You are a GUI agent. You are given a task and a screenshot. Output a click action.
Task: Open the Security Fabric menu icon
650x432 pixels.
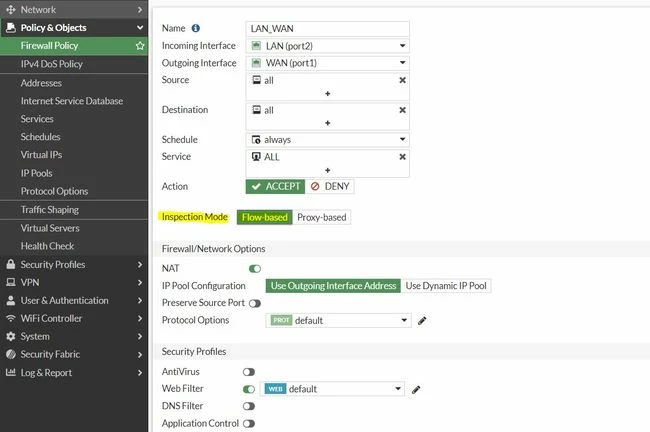(x=11, y=354)
